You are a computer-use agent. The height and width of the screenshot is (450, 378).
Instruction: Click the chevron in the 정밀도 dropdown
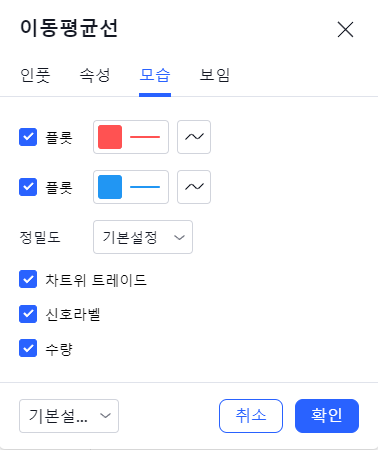(179, 237)
